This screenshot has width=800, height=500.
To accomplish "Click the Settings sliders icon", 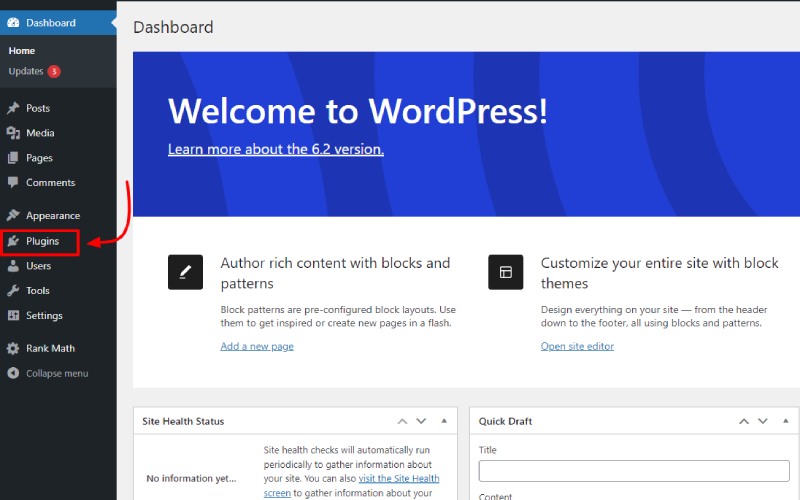I will click(x=13, y=315).
